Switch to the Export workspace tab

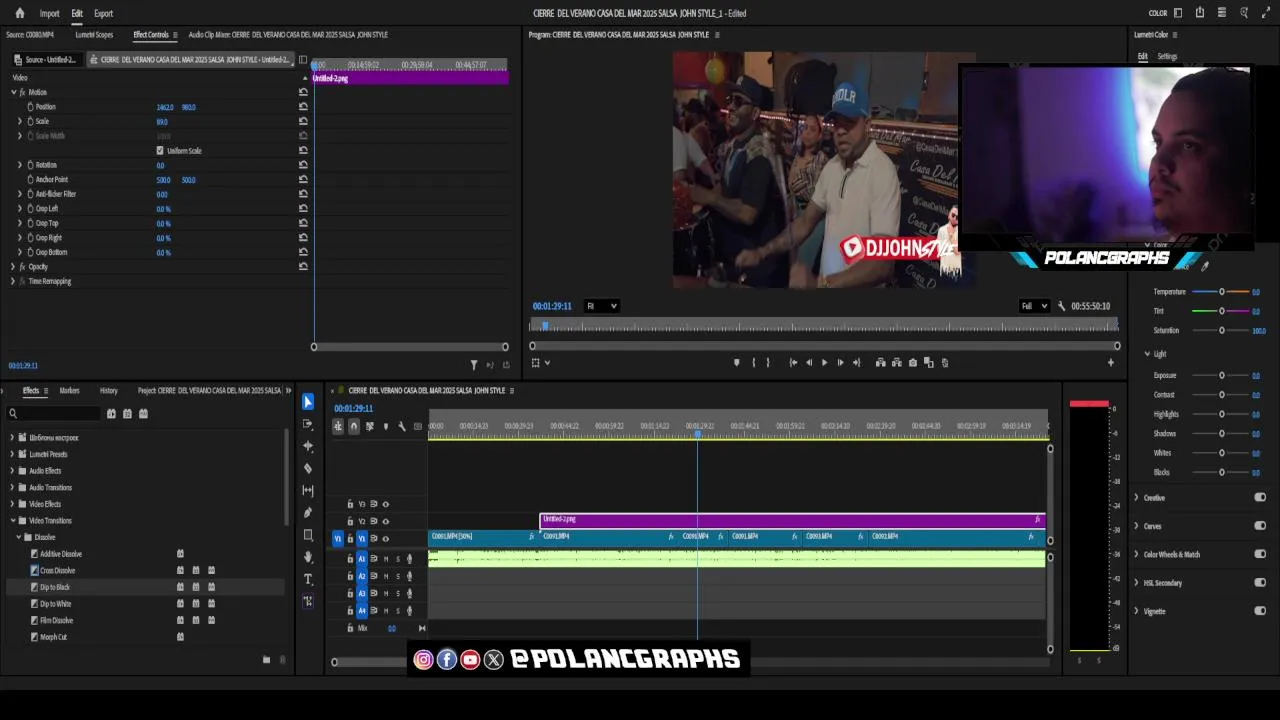click(x=103, y=13)
